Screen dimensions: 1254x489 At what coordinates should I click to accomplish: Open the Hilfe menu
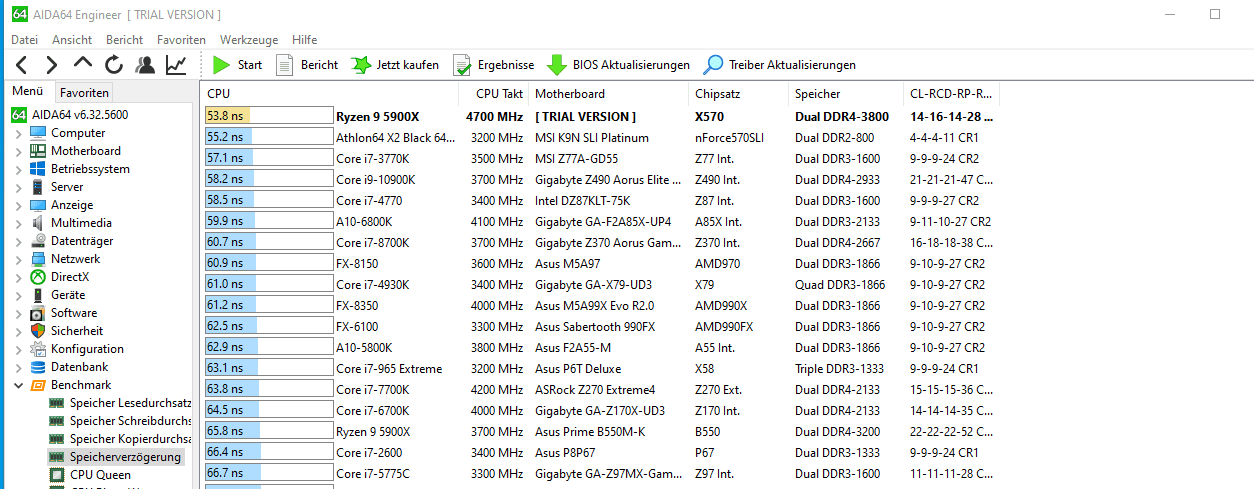coord(304,40)
